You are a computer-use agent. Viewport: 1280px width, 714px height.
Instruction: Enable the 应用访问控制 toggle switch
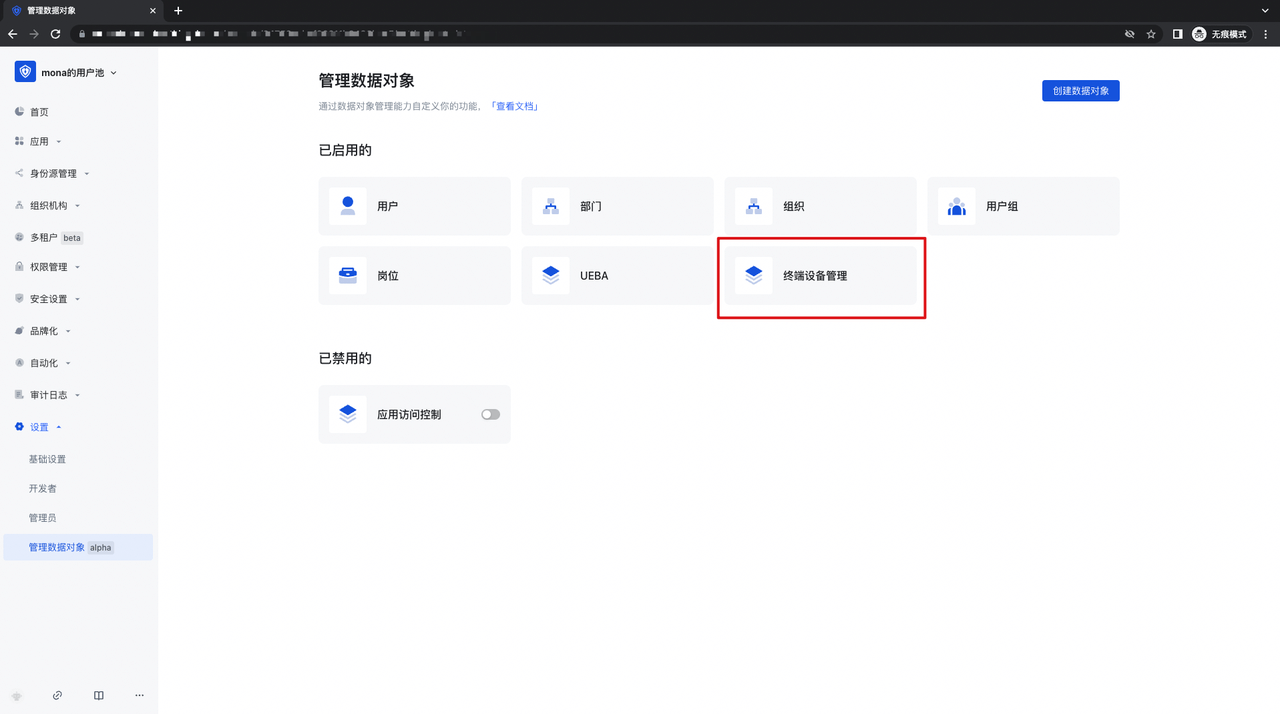tap(490, 414)
